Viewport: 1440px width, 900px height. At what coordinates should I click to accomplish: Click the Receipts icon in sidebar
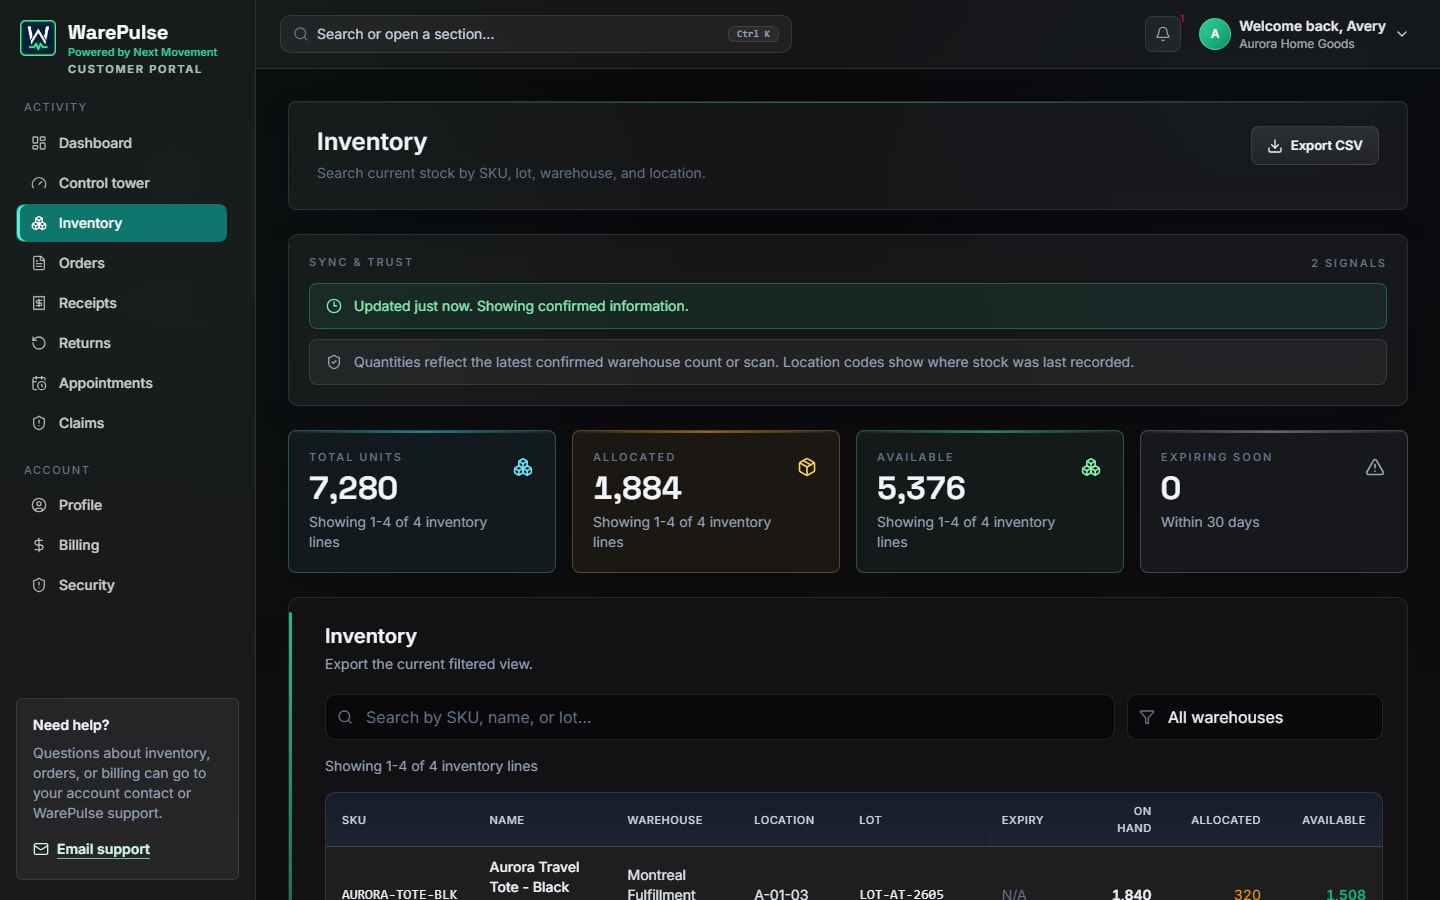tap(39, 303)
